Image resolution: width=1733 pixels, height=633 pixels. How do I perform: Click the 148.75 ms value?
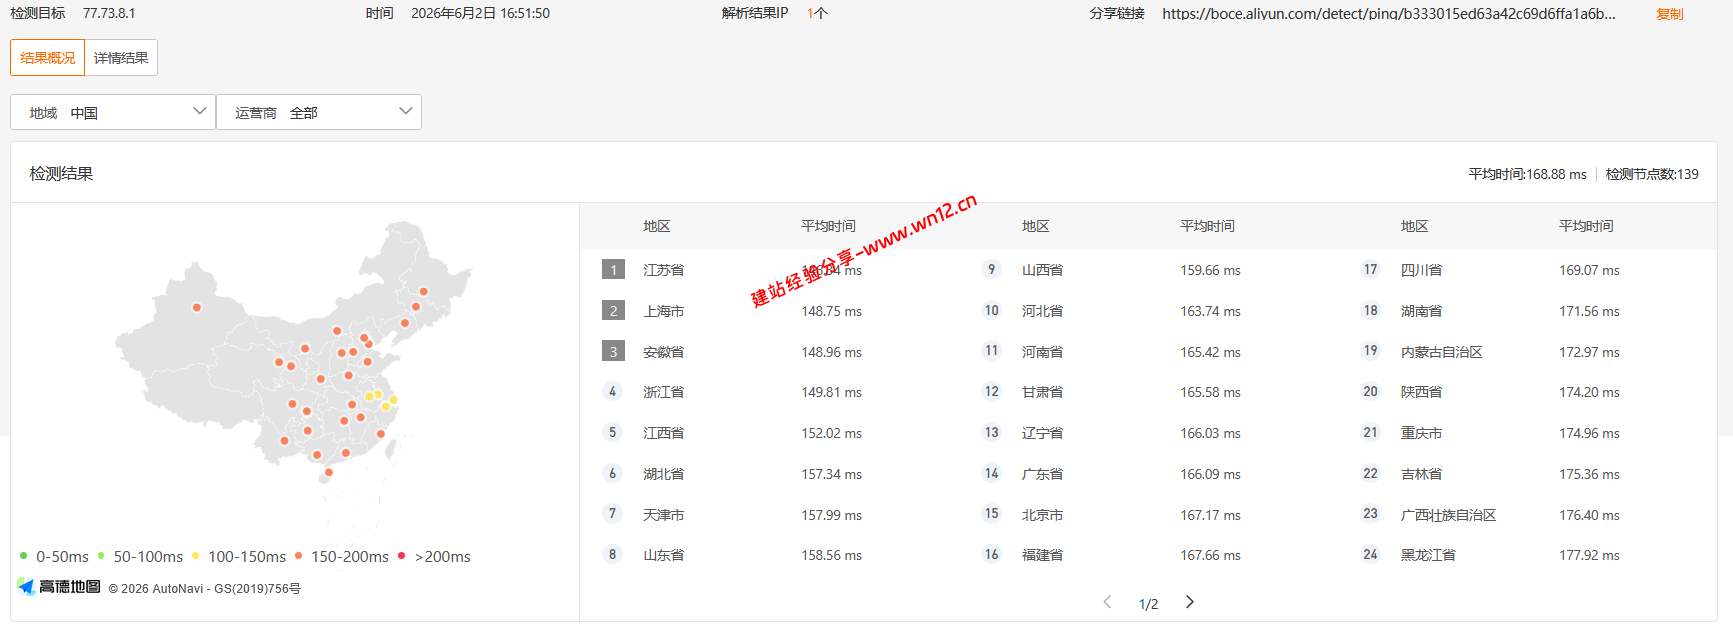click(x=831, y=311)
